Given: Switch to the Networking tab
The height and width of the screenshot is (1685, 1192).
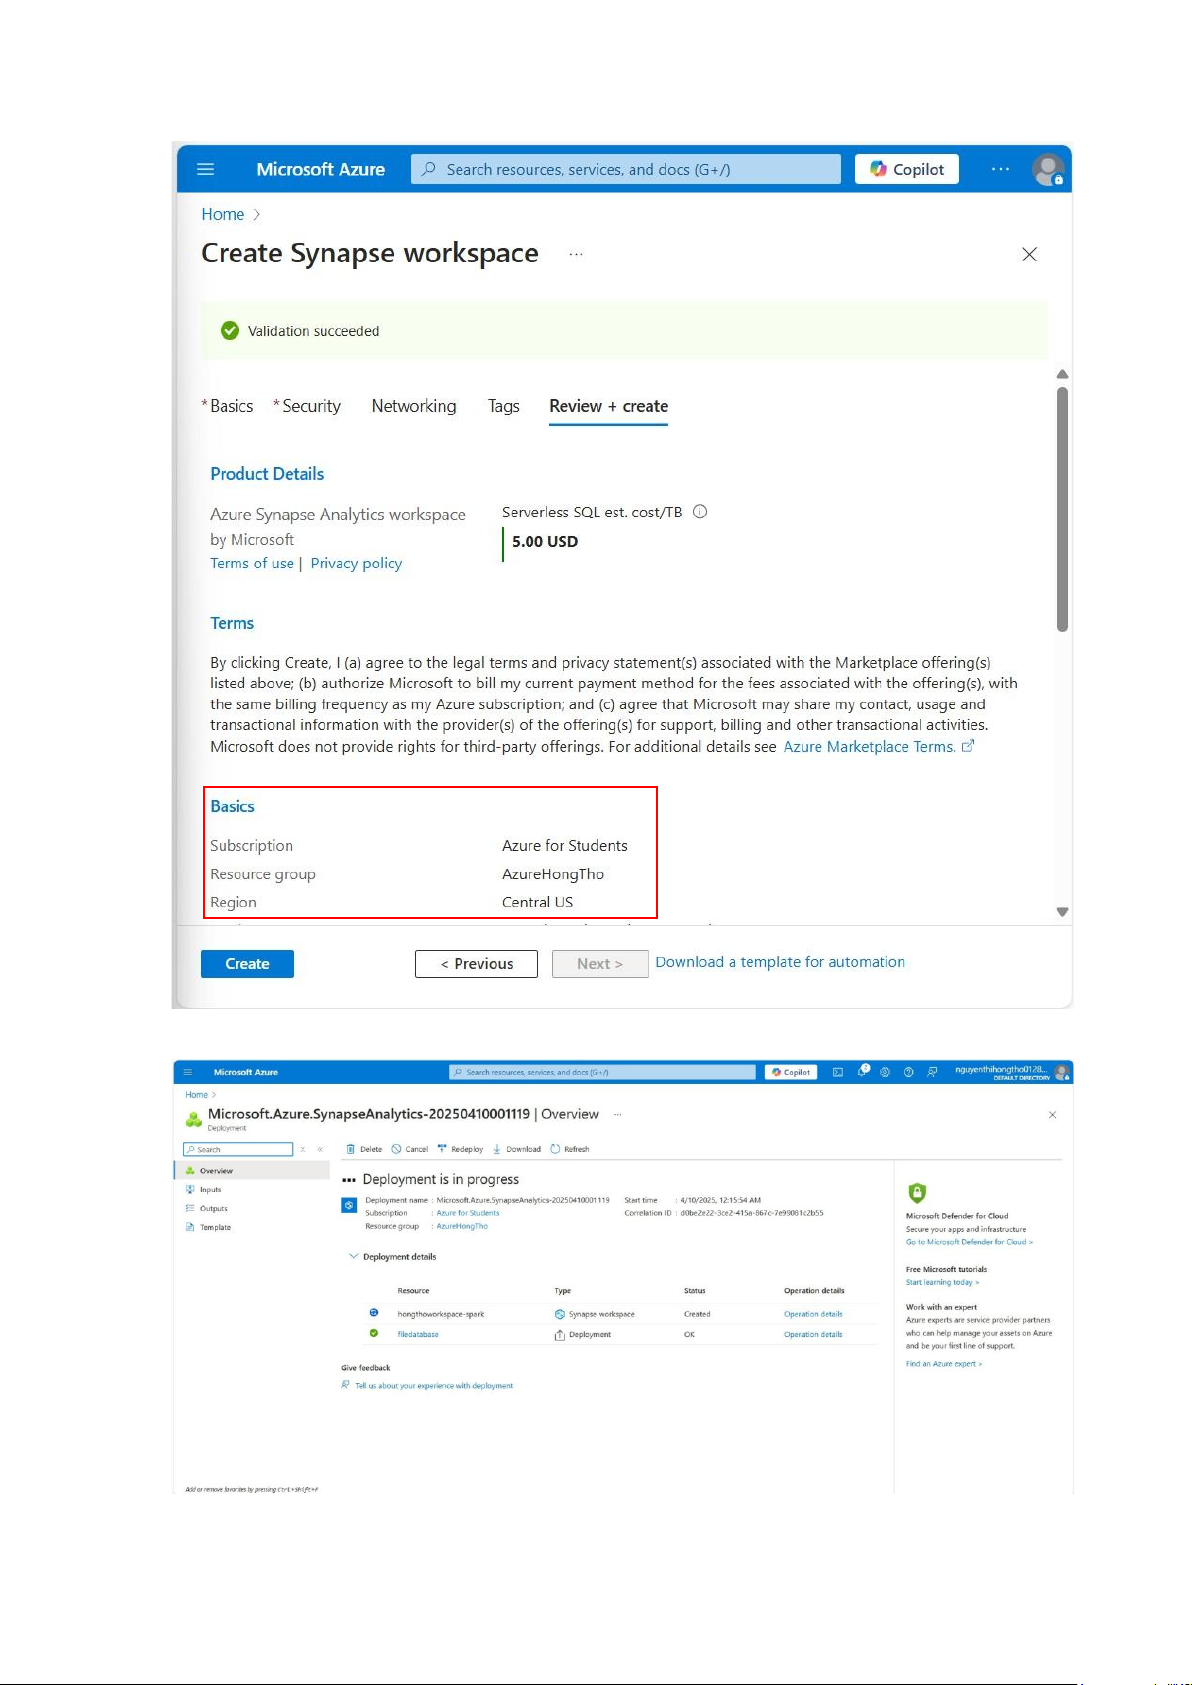Looking at the screenshot, I should 414,406.
